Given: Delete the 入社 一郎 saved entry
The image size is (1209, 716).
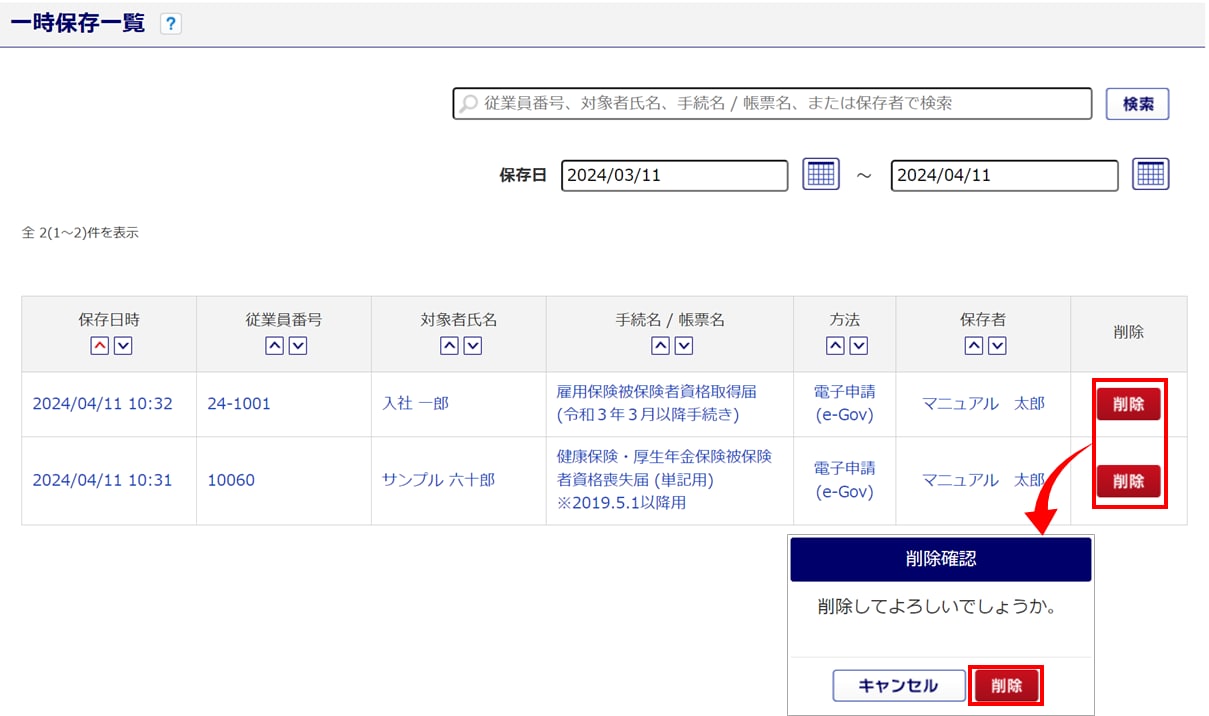Looking at the screenshot, I should tap(1128, 404).
